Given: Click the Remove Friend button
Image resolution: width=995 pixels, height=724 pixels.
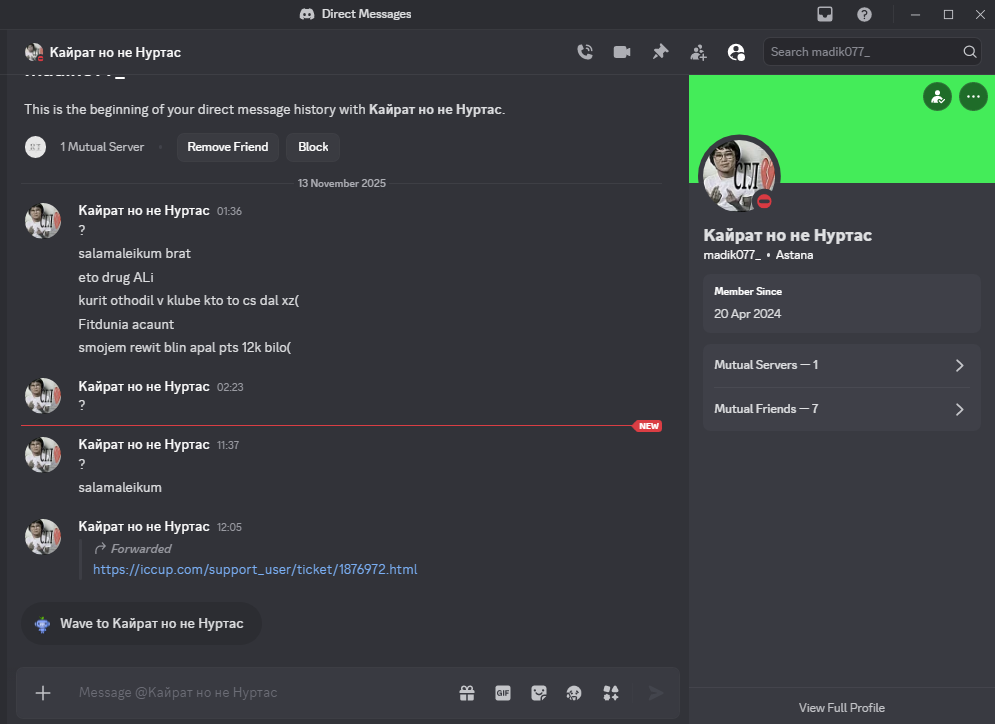Looking at the screenshot, I should (228, 147).
